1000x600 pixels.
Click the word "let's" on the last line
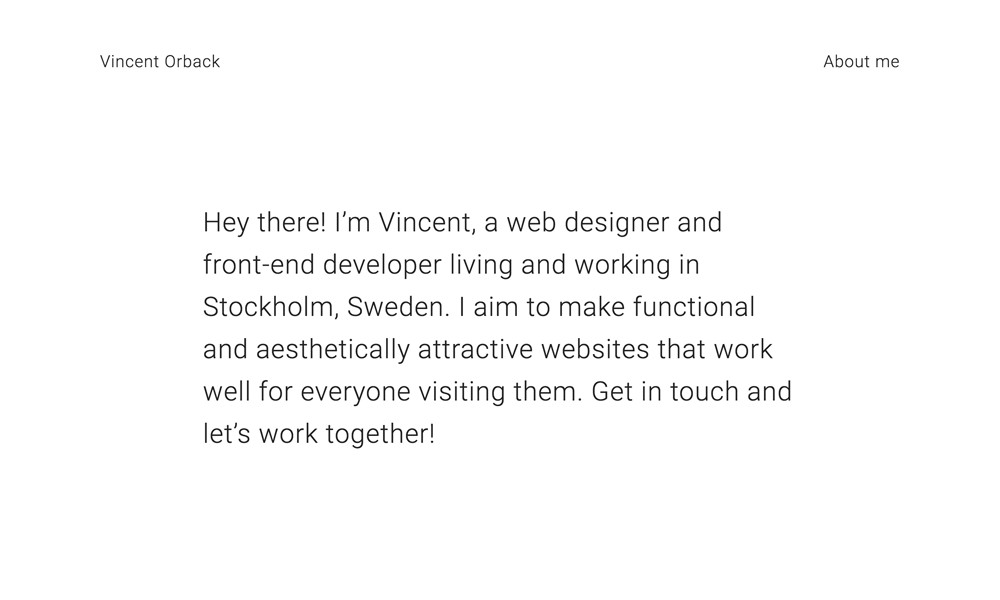pyautogui.click(x=226, y=435)
